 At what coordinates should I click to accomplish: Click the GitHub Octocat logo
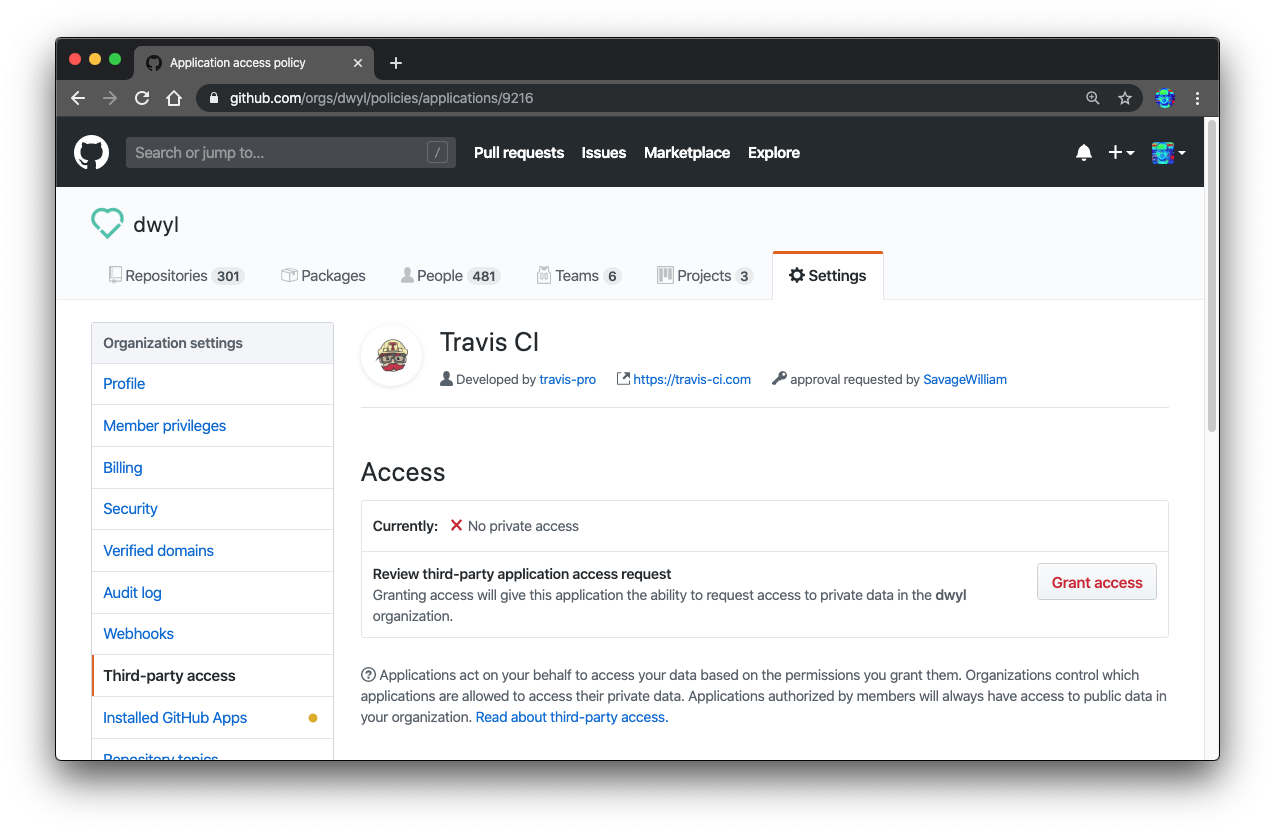(91, 152)
